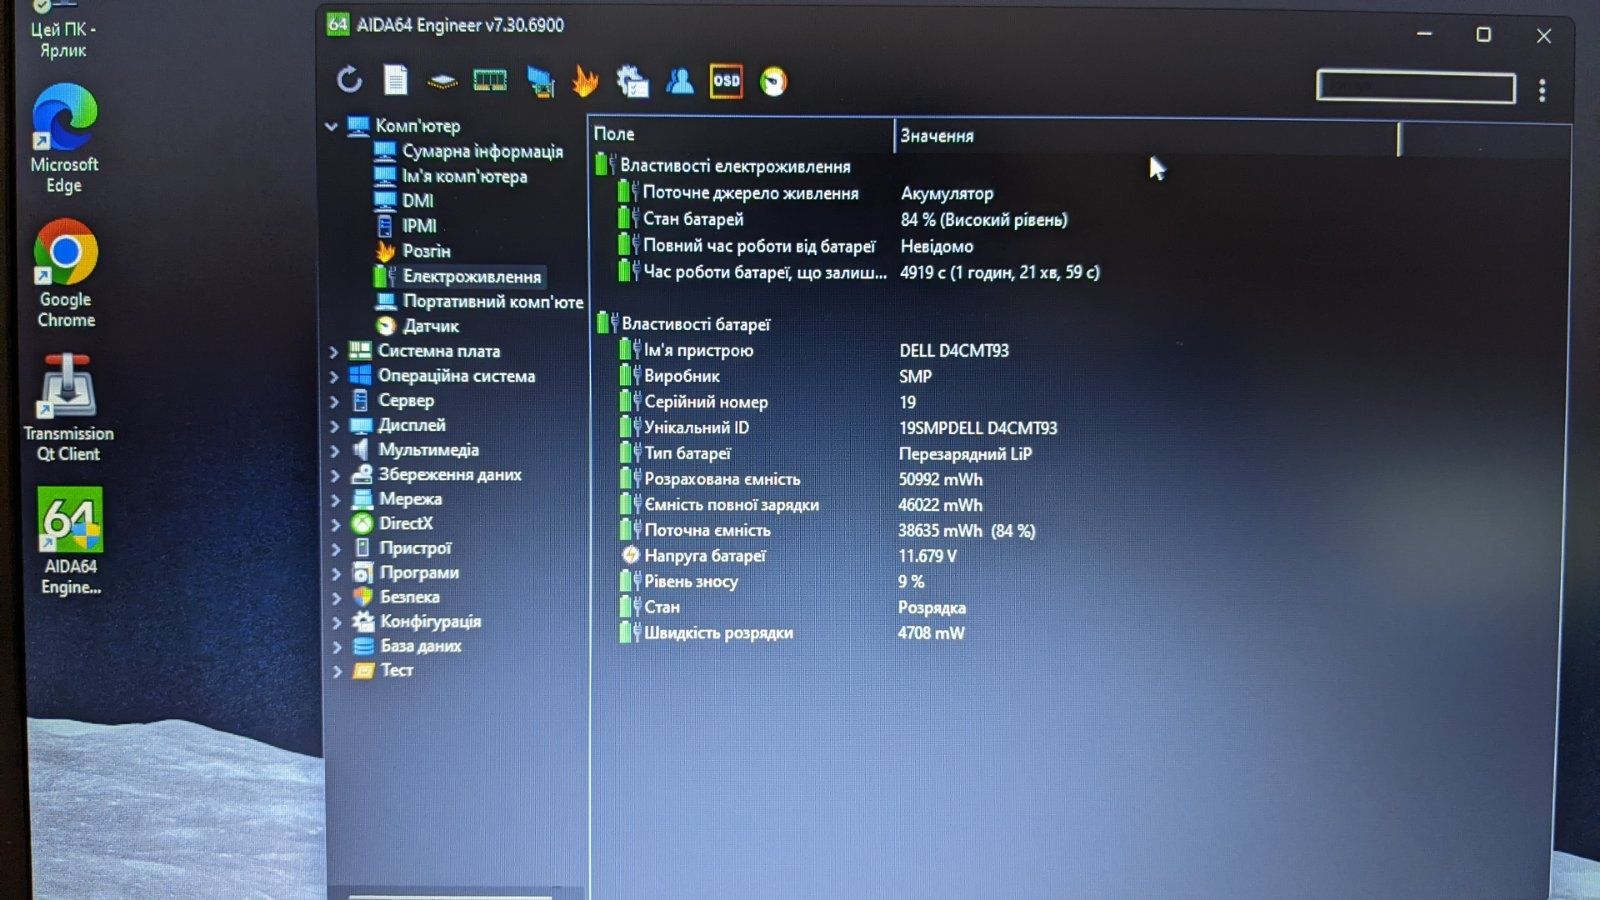The image size is (1600, 900).
Task: Select Електроживлення tree item
Action: 471,276
